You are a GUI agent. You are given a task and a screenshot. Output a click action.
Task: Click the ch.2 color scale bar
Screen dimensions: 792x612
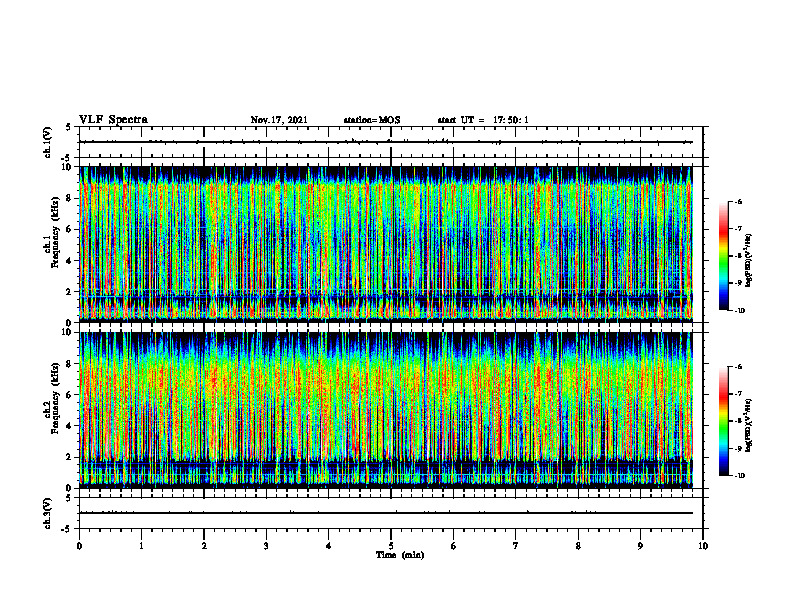pyautogui.click(x=723, y=421)
